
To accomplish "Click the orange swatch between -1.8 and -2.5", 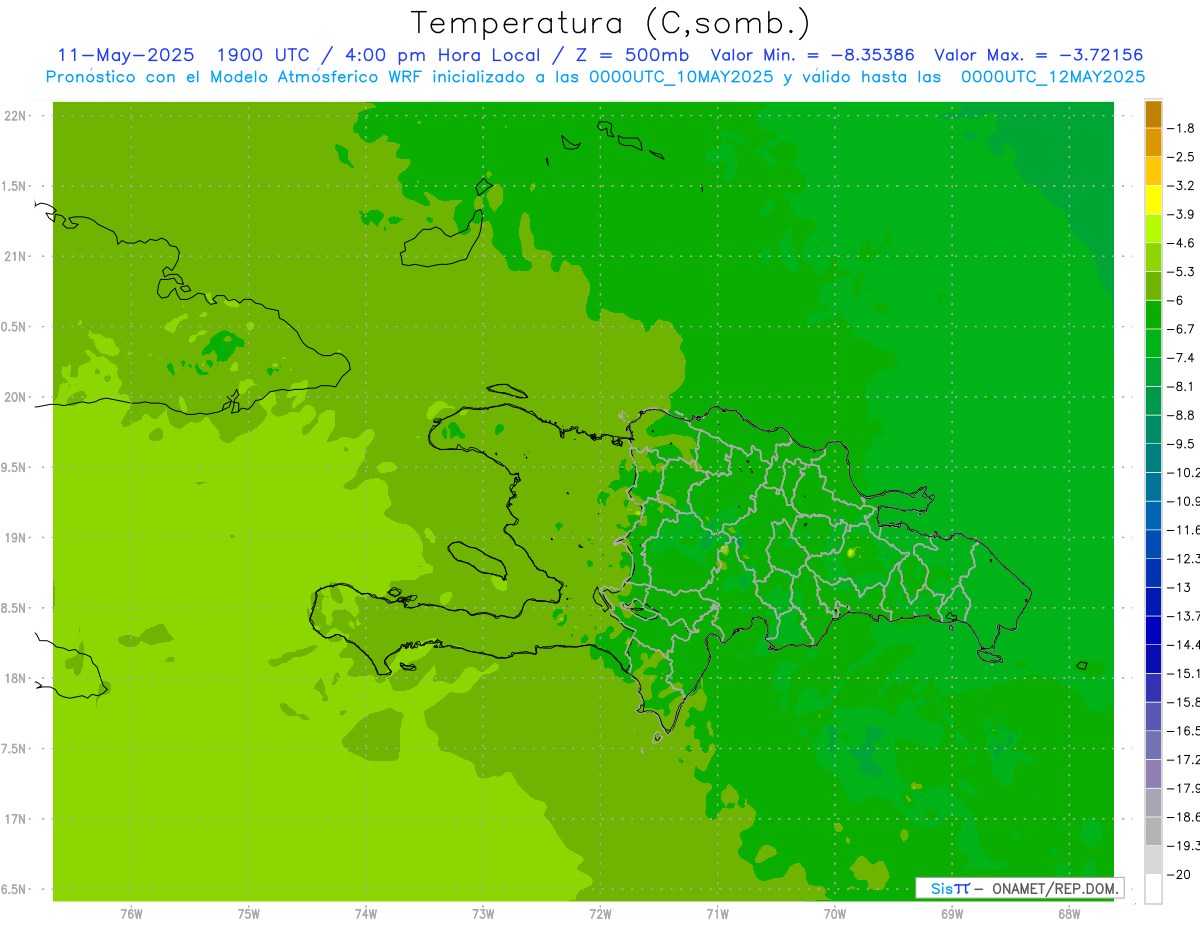I will click(1153, 143).
